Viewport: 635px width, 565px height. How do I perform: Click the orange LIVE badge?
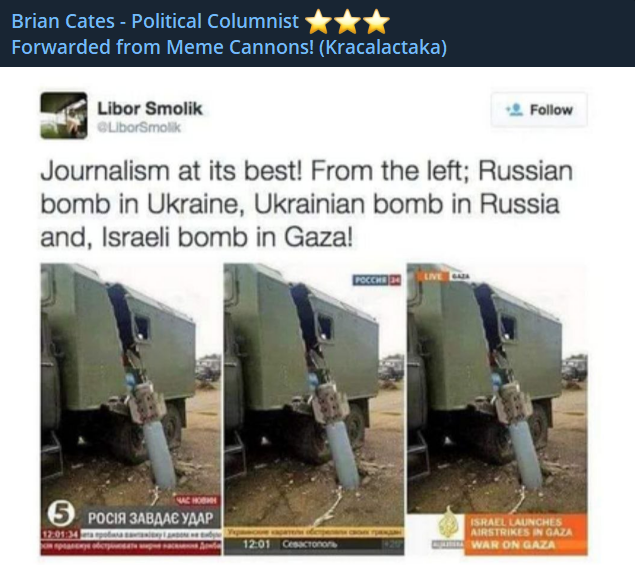(433, 276)
